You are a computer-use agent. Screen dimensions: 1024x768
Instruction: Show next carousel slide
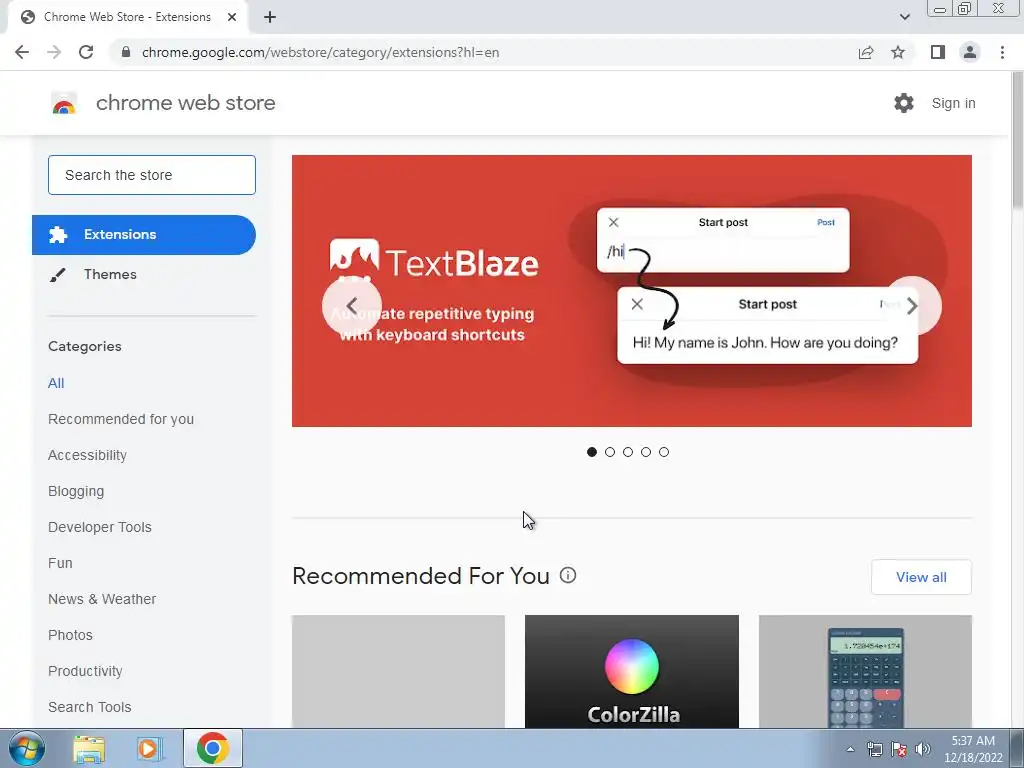click(912, 306)
